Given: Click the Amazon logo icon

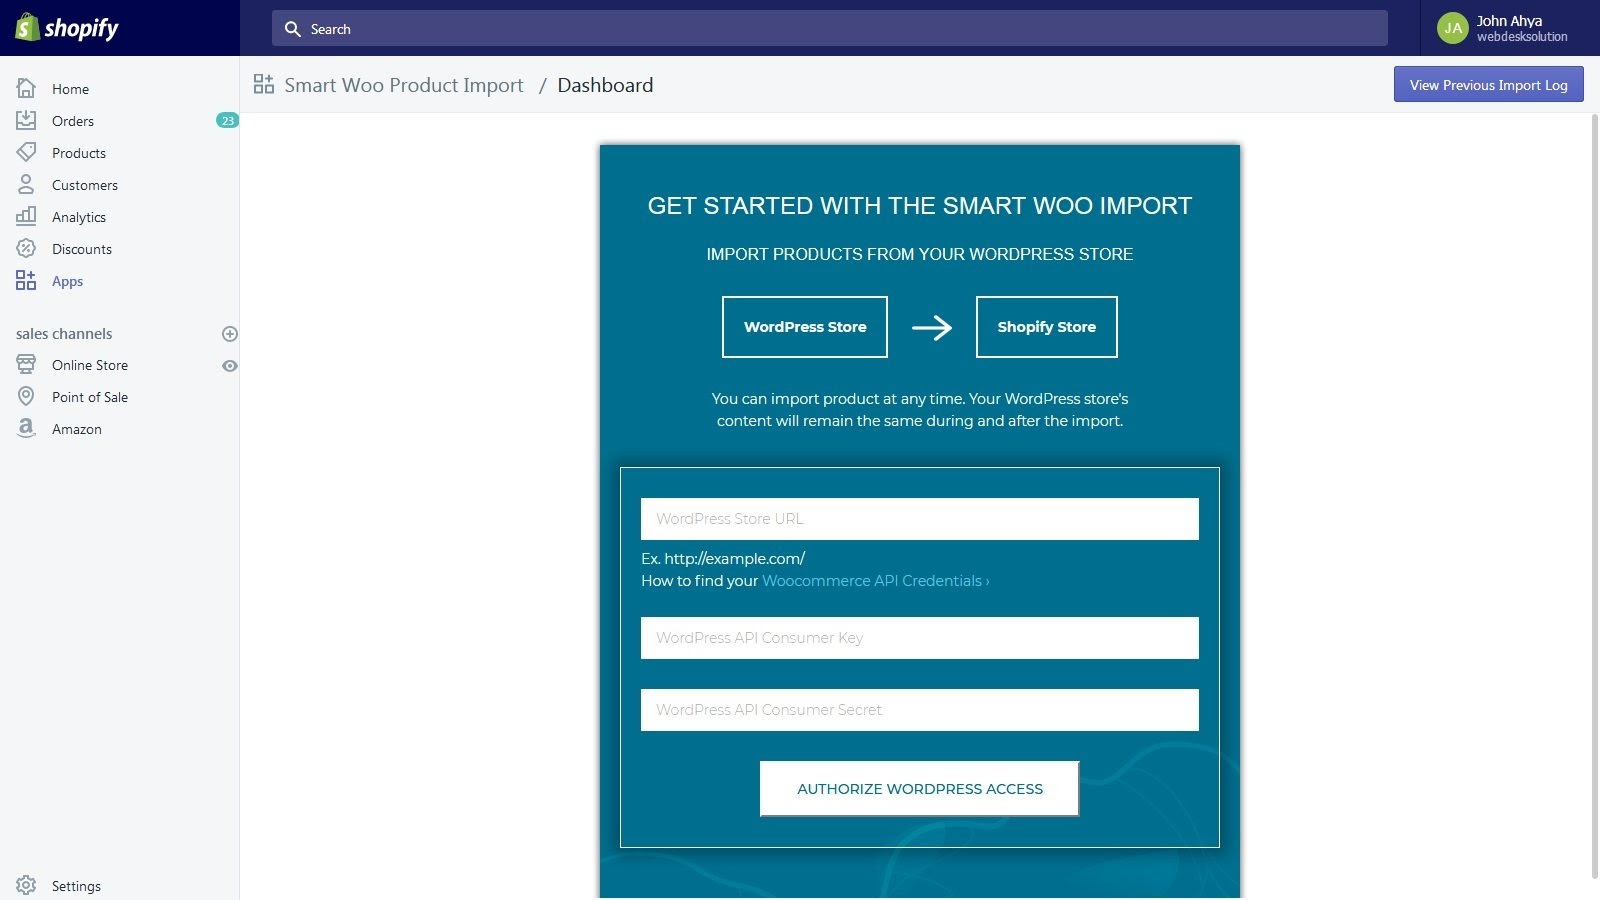Looking at the screenshot, I should [26, 428].
